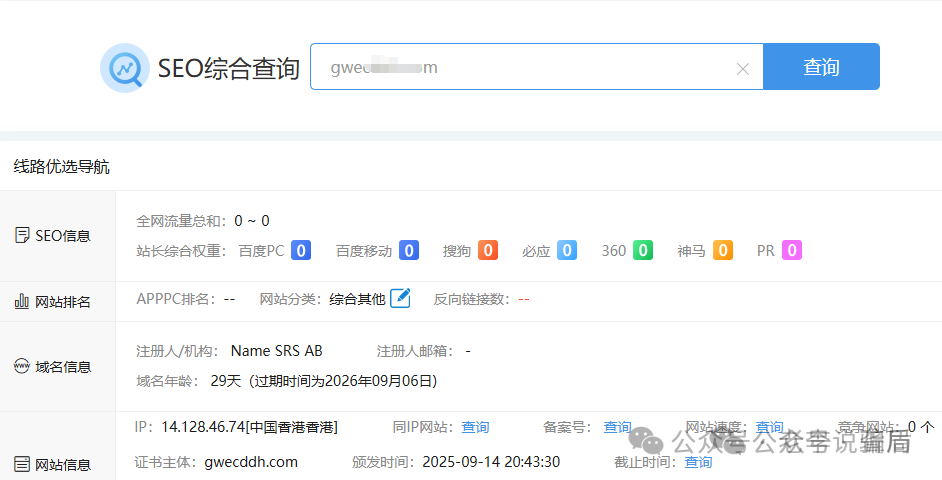Viewport: 942px width, 480px height.
Task: Click the APPPC排名 value
Action: click(x=229, y=299)
